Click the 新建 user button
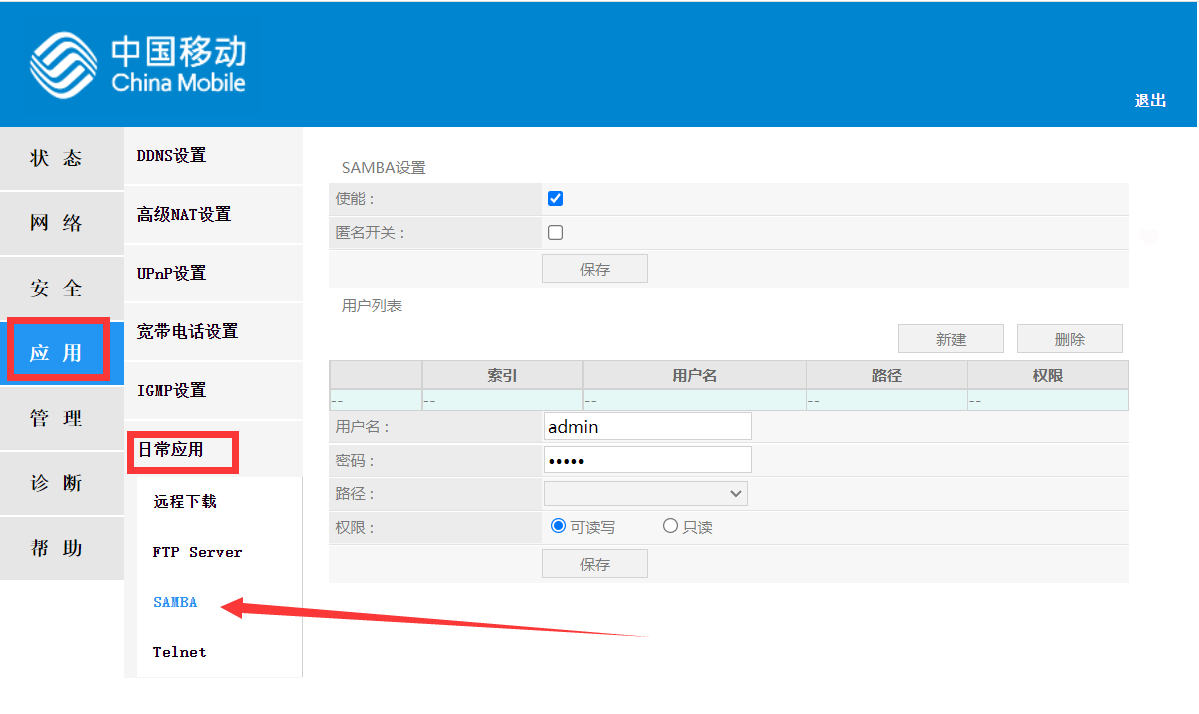1199x714 pixels. (950, 339)
